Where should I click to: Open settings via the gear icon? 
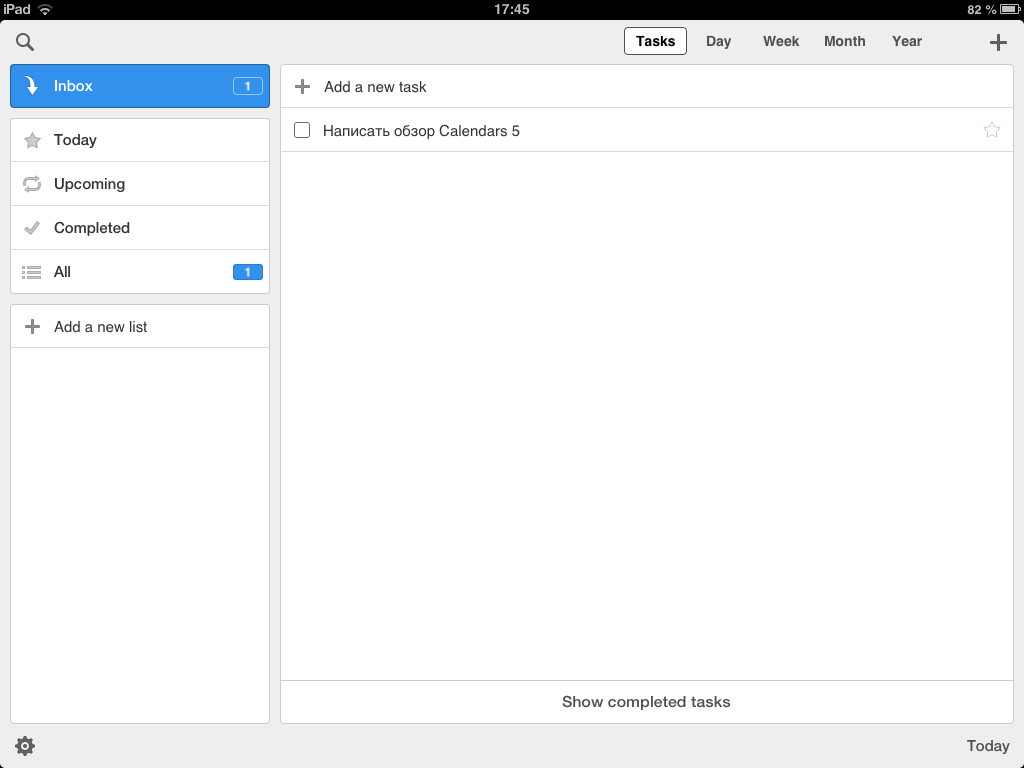[25, 746]
